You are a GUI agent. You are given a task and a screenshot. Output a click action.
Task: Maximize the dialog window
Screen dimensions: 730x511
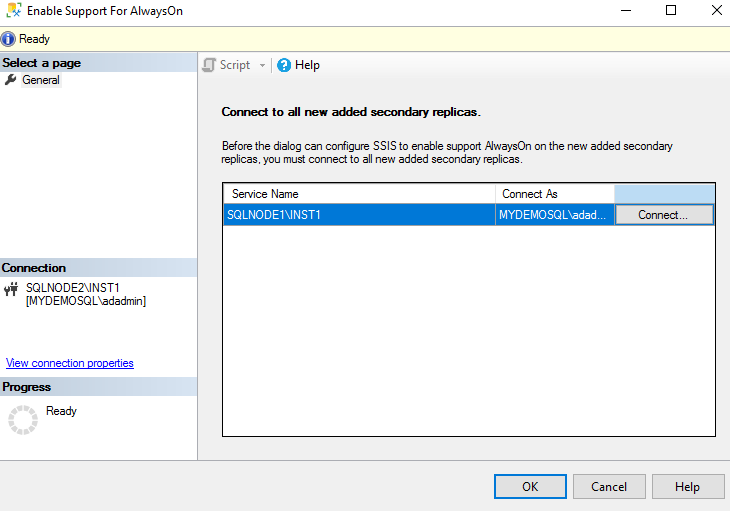(671, 11)
